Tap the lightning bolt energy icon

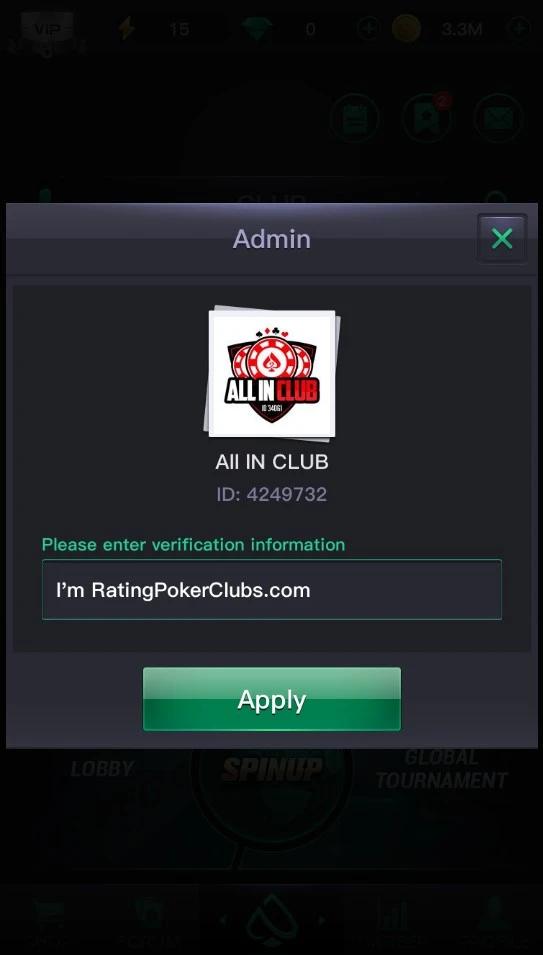127,29
